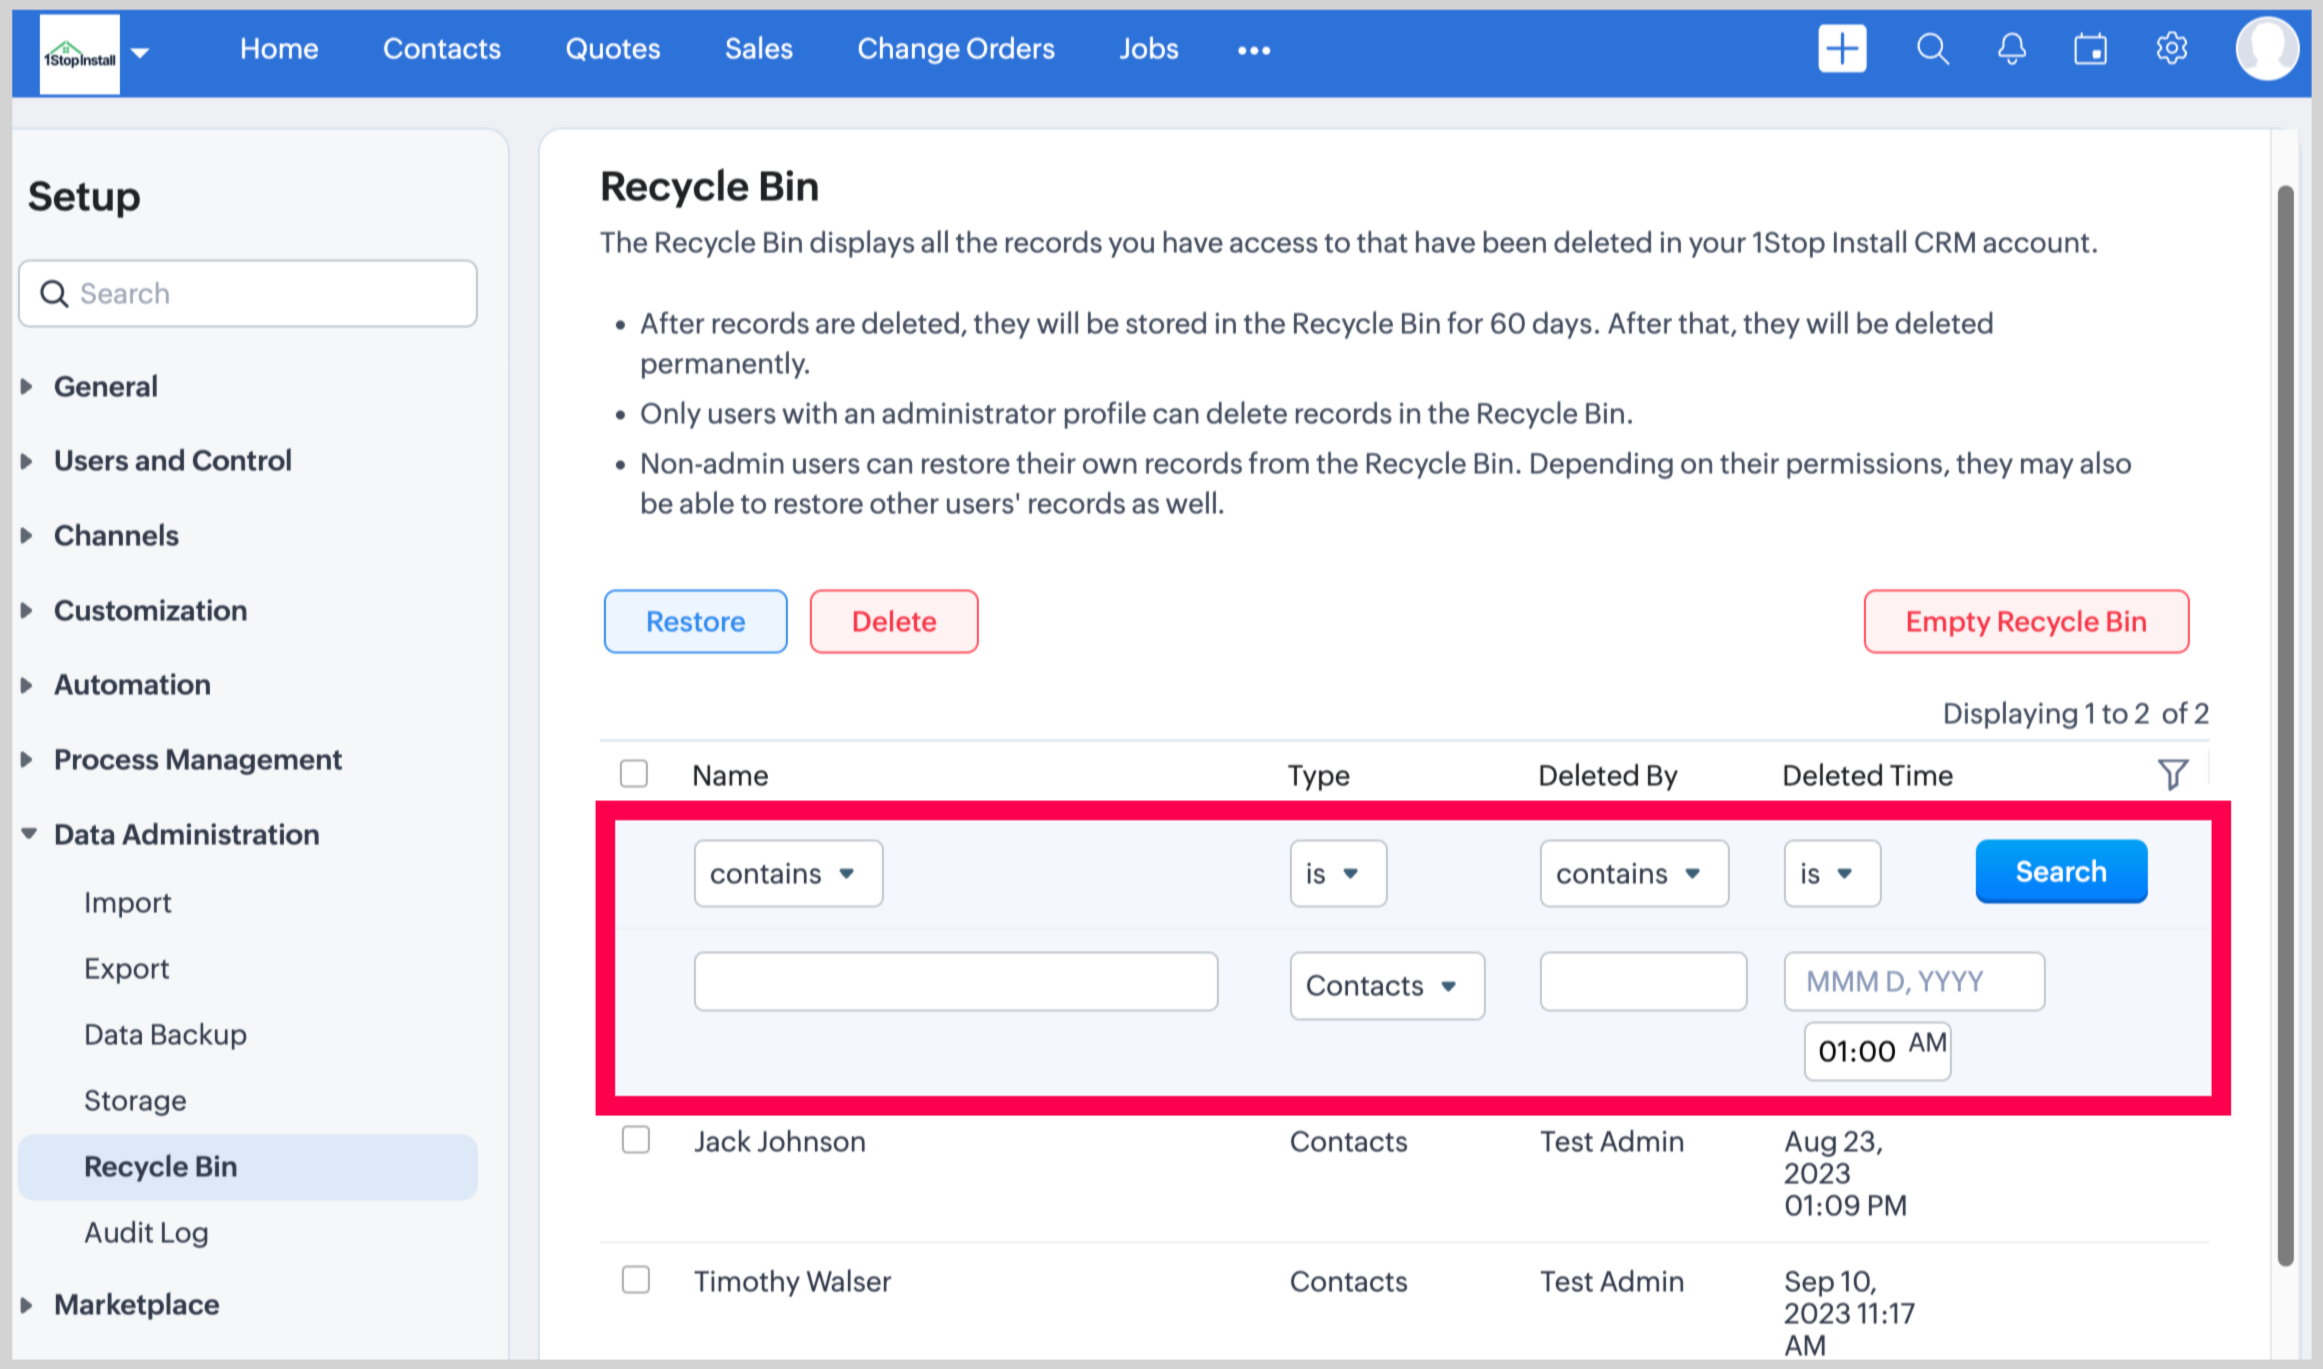Open the calendar icon in header
Screen dimensions: 2323x1369
point(2090,49)
